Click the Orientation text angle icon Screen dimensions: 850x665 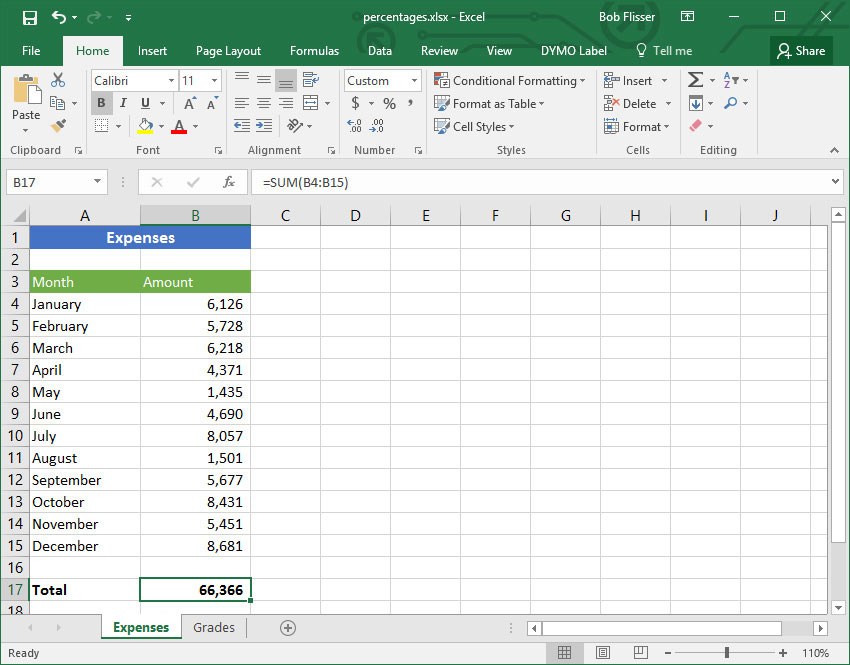(x=295, y=126)
